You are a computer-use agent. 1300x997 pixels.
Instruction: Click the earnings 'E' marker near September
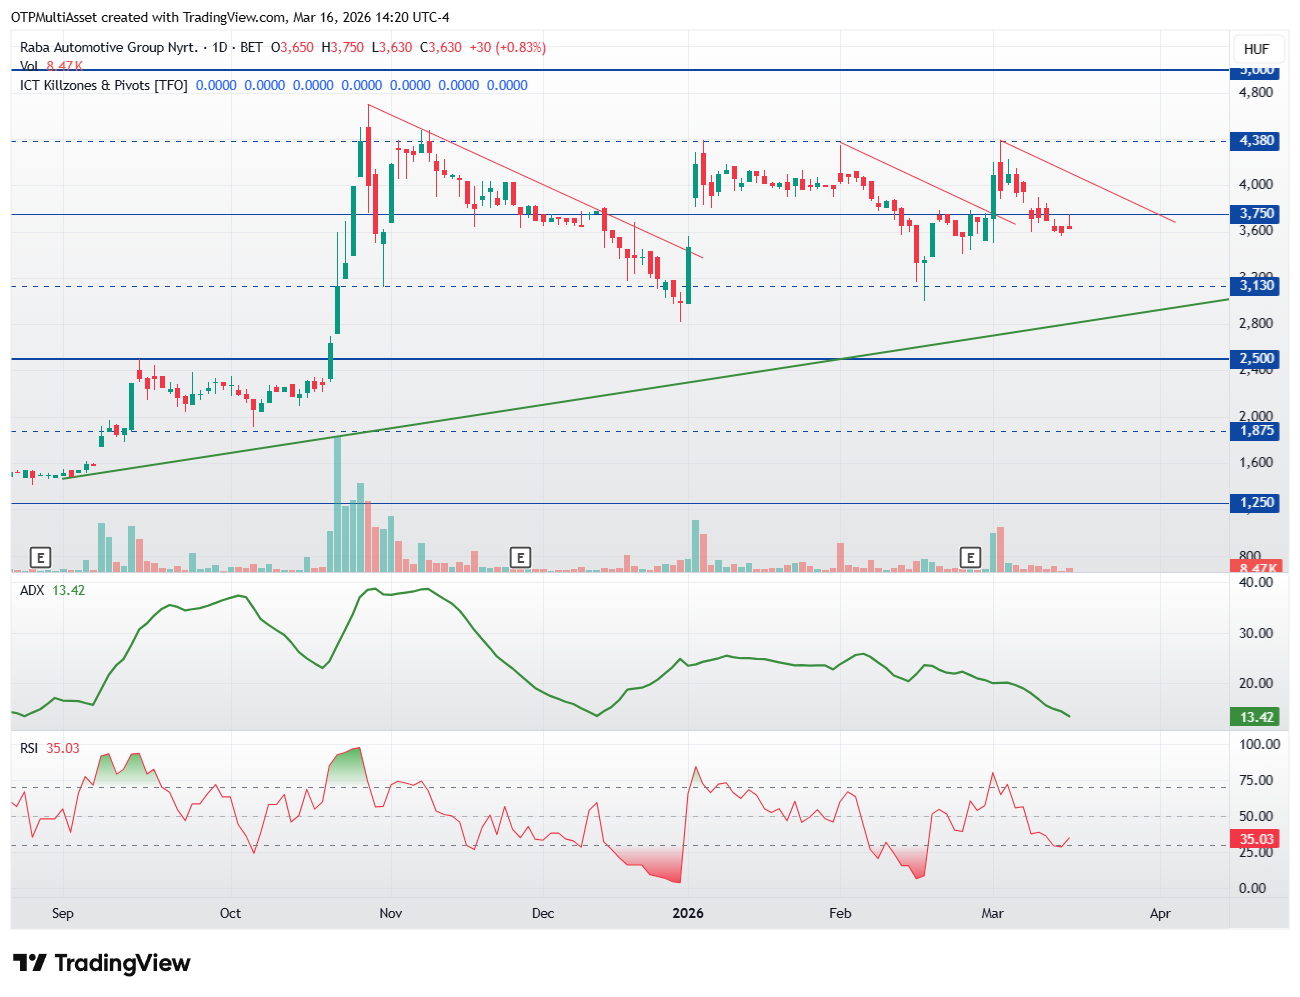40,557
